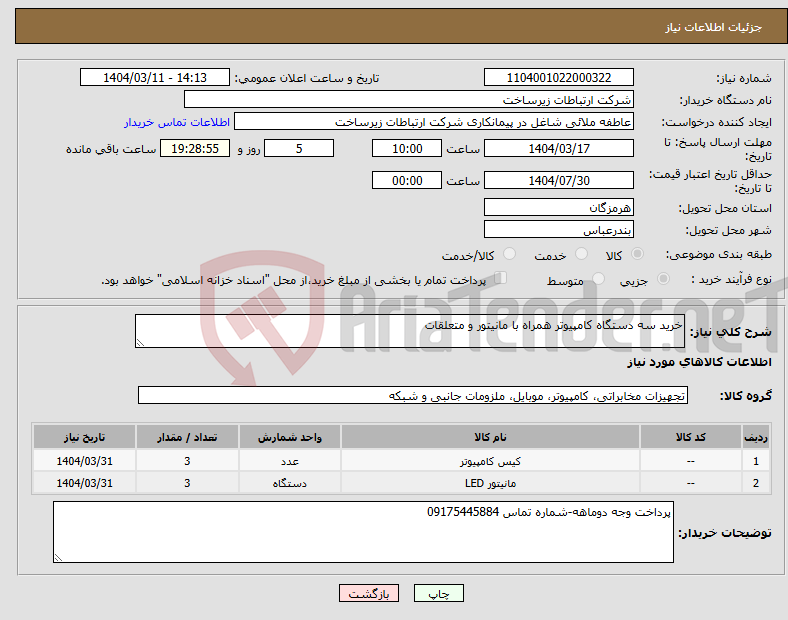Select the خدمت radio button

(581, 254)
